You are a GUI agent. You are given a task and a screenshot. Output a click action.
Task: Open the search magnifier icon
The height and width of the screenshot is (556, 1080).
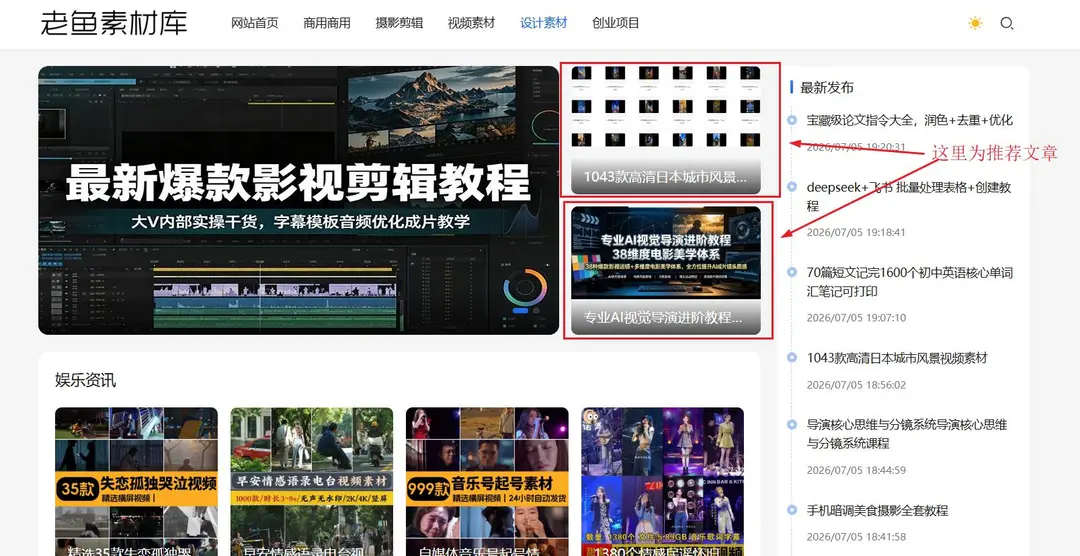pyautogui.click(x=1006, y=23)
